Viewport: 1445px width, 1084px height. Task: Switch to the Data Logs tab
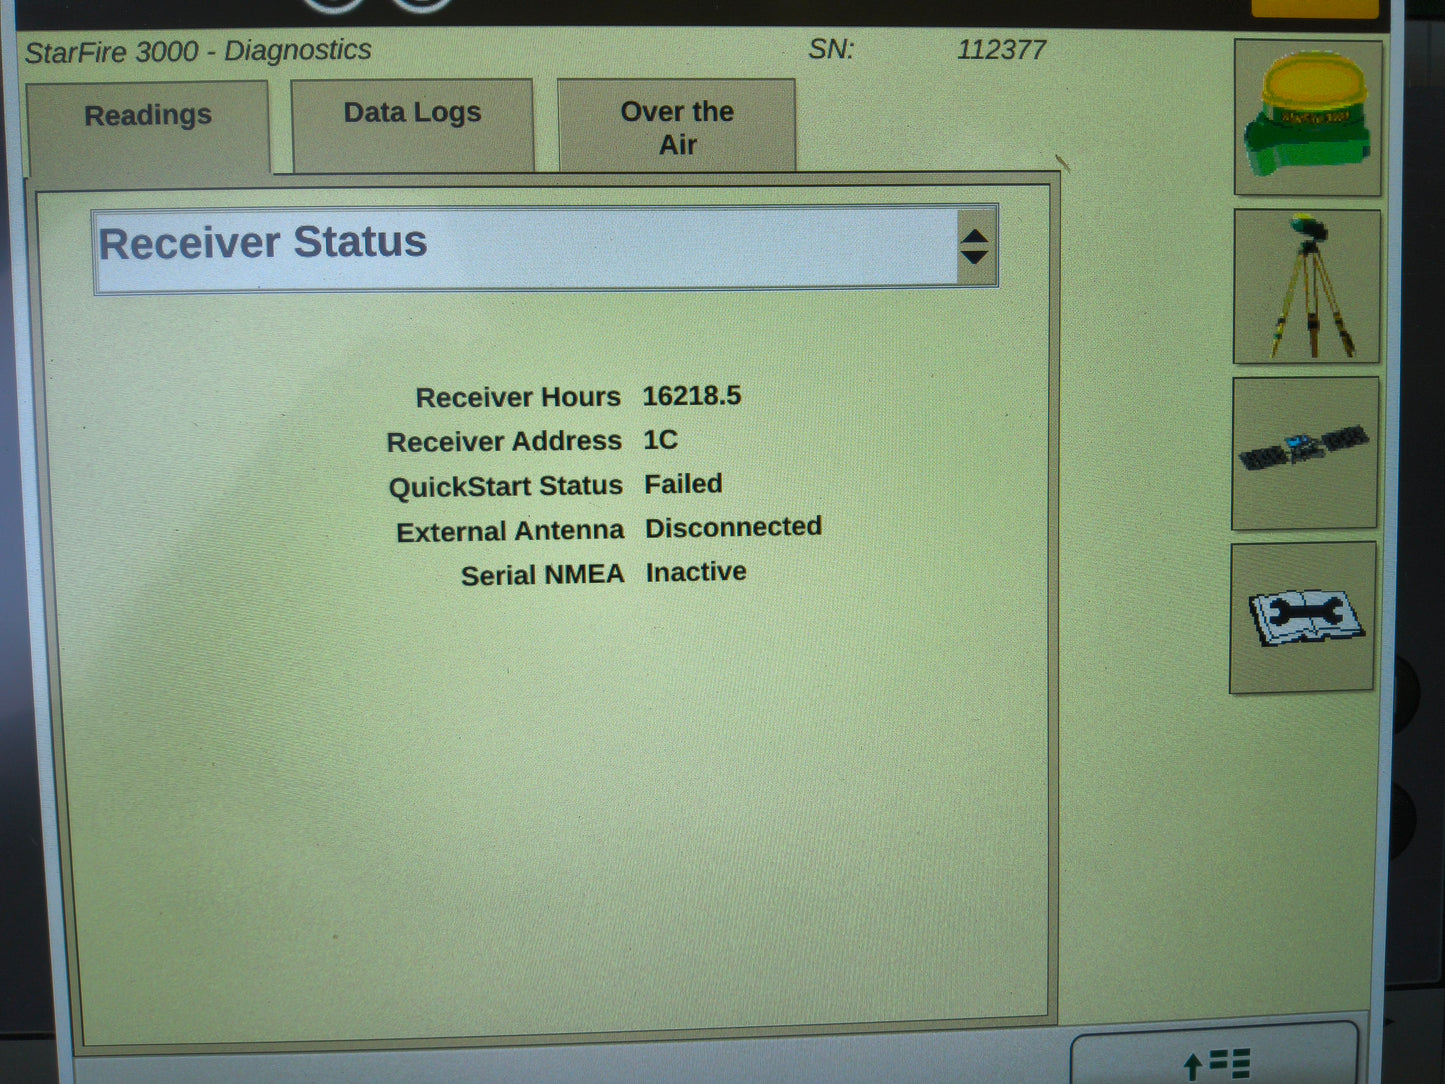pos(412,125)
